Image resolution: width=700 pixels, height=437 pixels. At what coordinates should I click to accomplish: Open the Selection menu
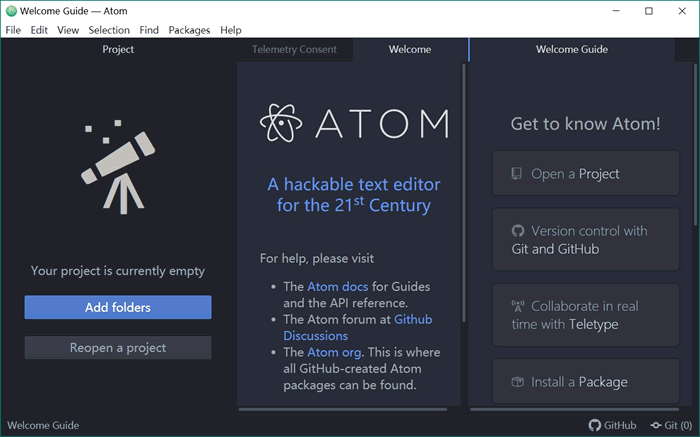109,30
